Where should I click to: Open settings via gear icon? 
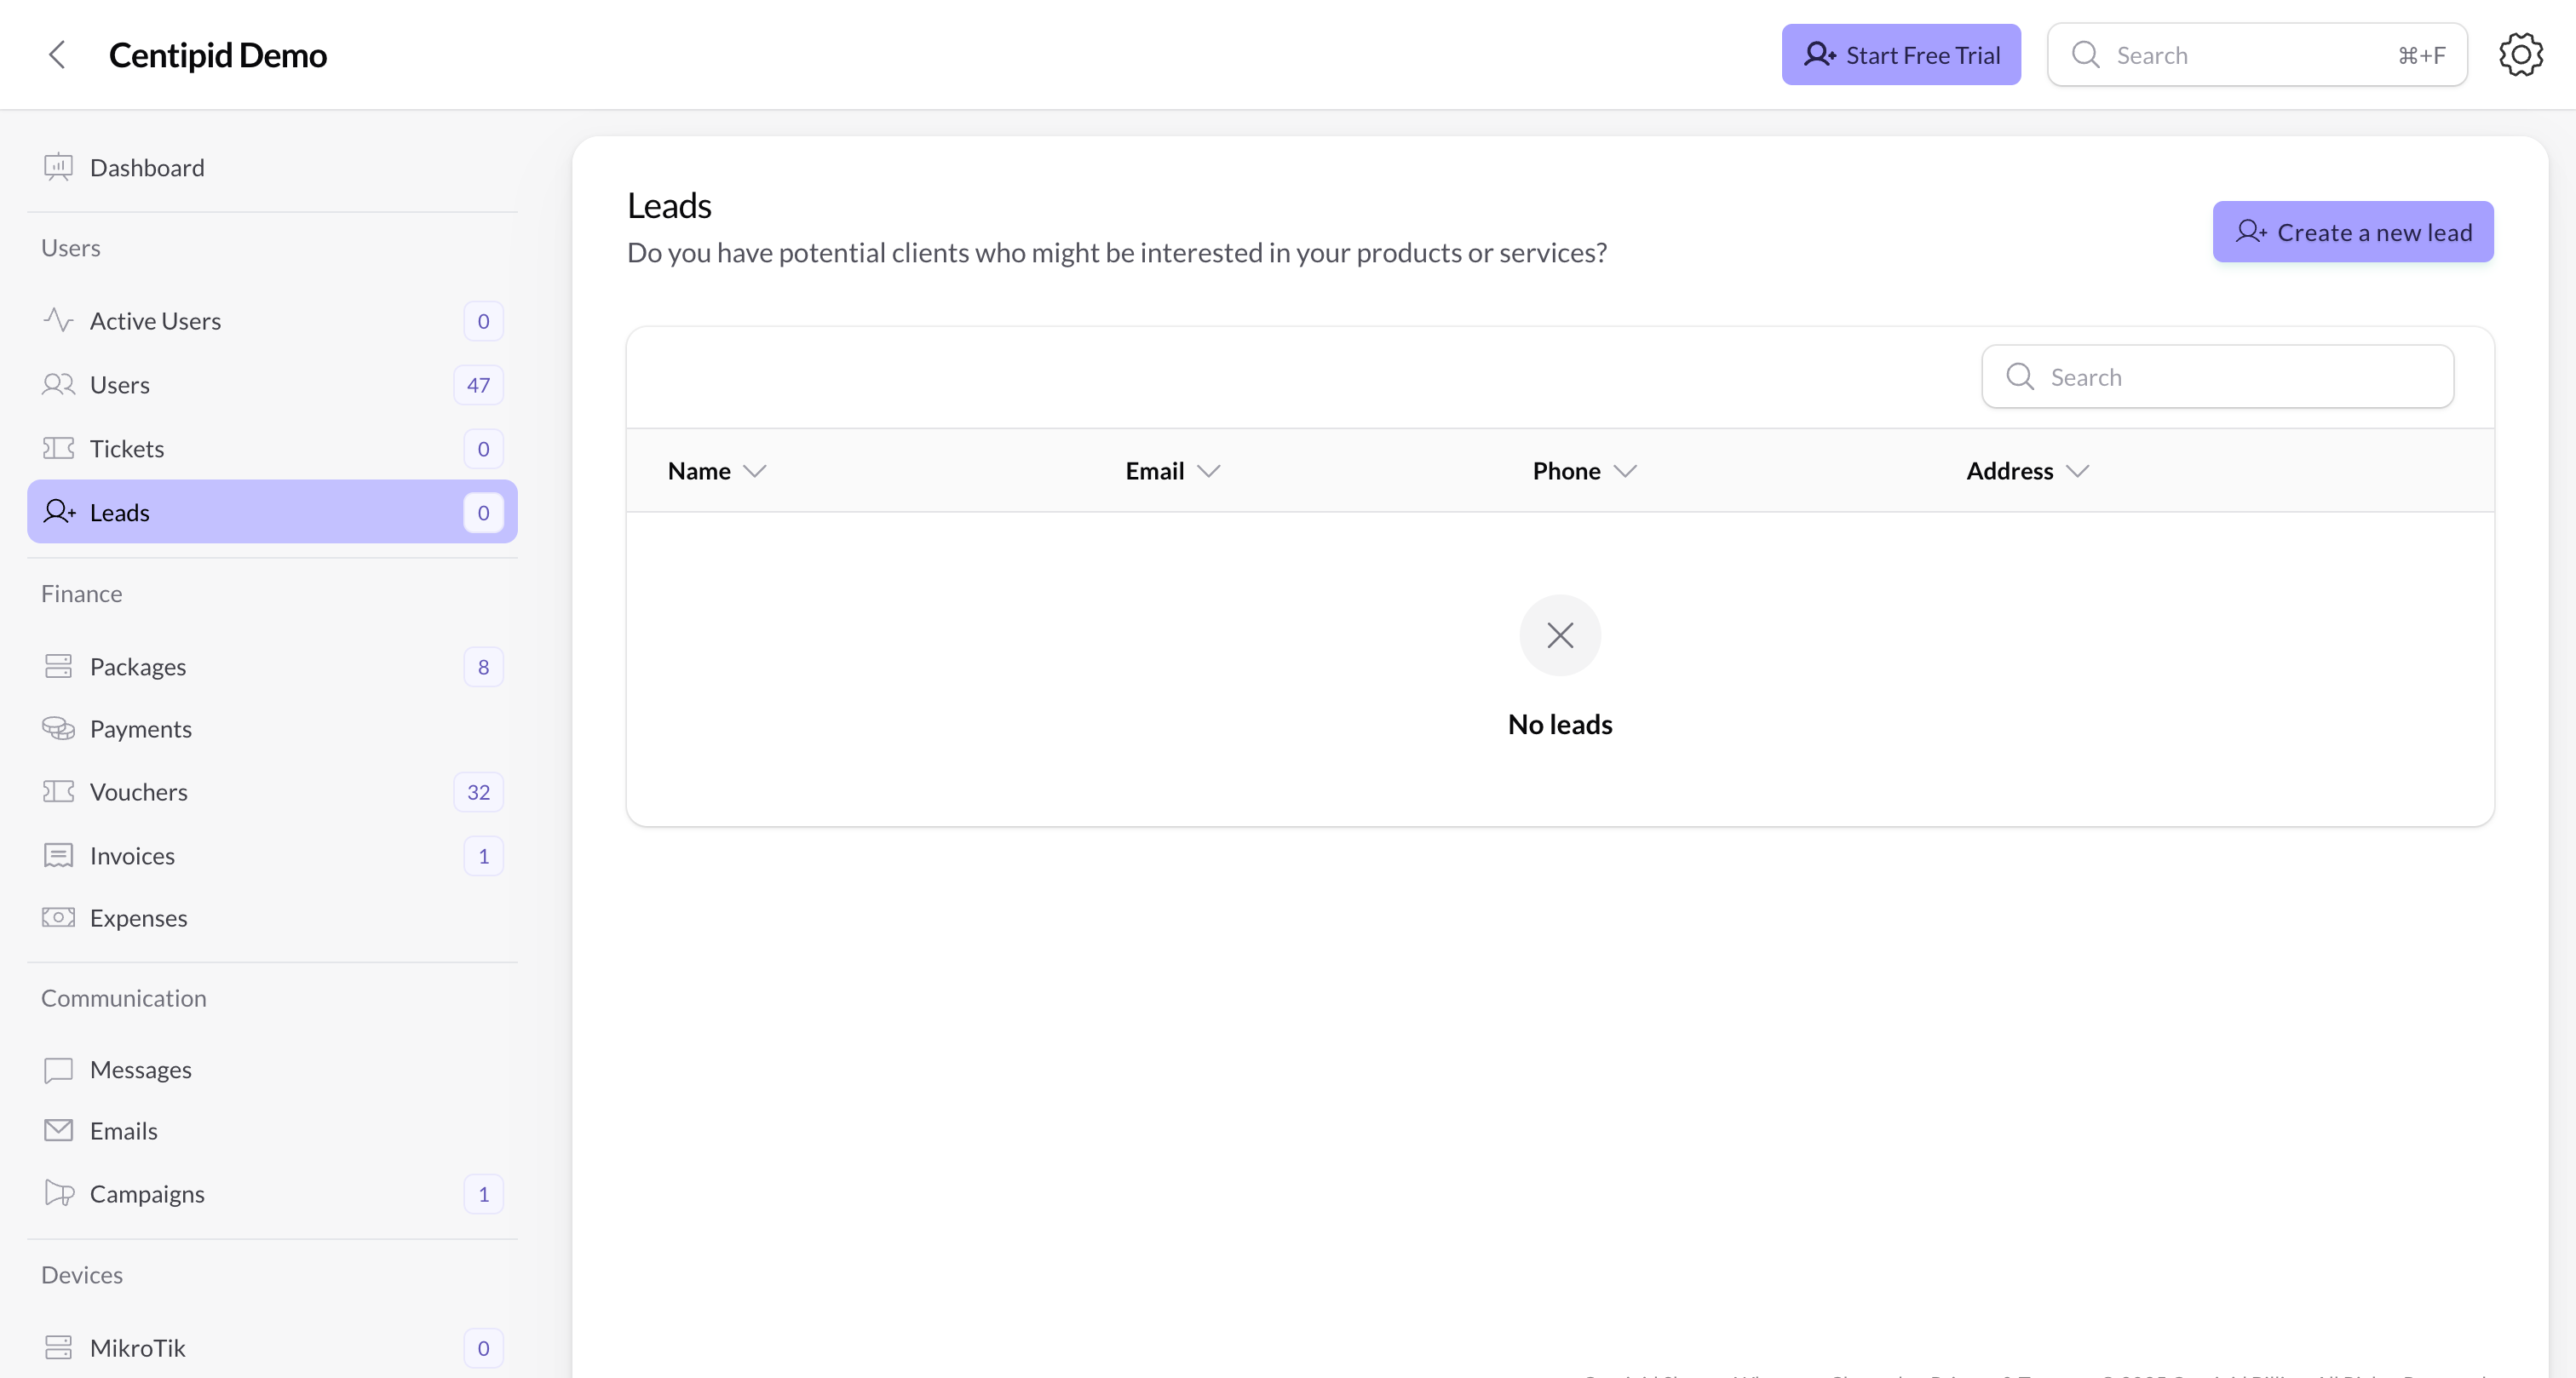[2520, 55]
